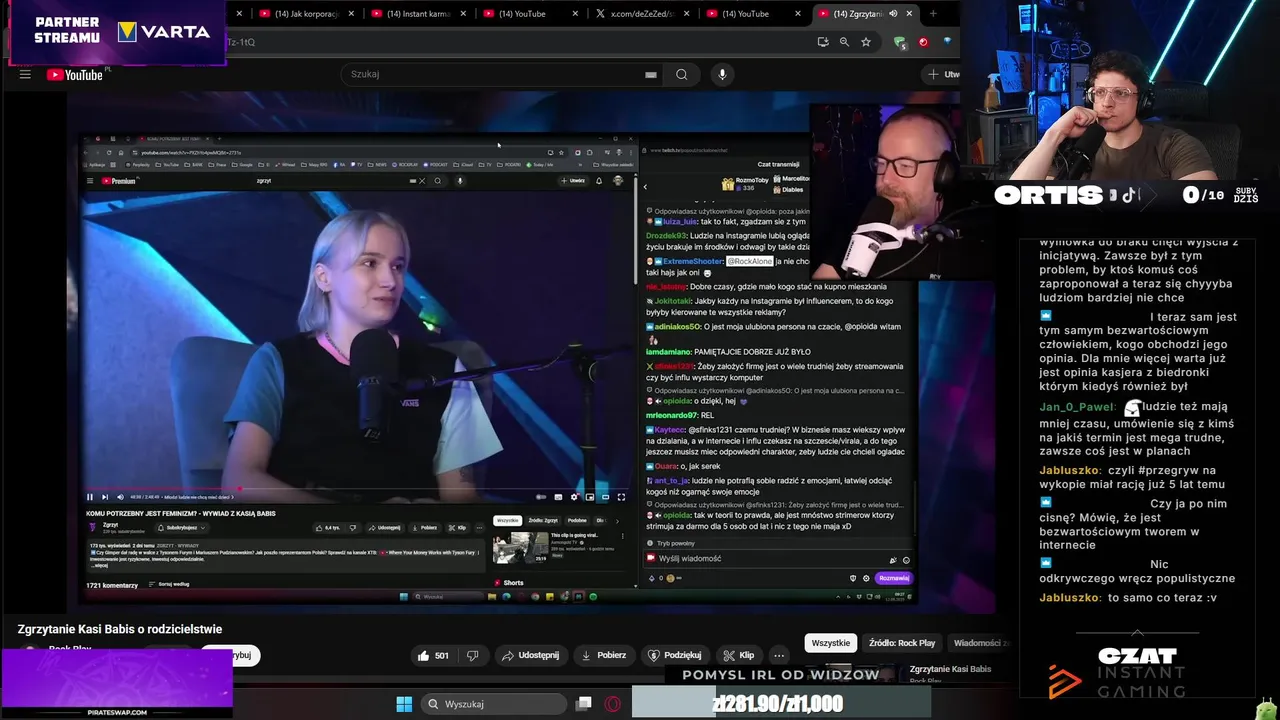Click the install/cast icon in the address bar

coord(822,42)
